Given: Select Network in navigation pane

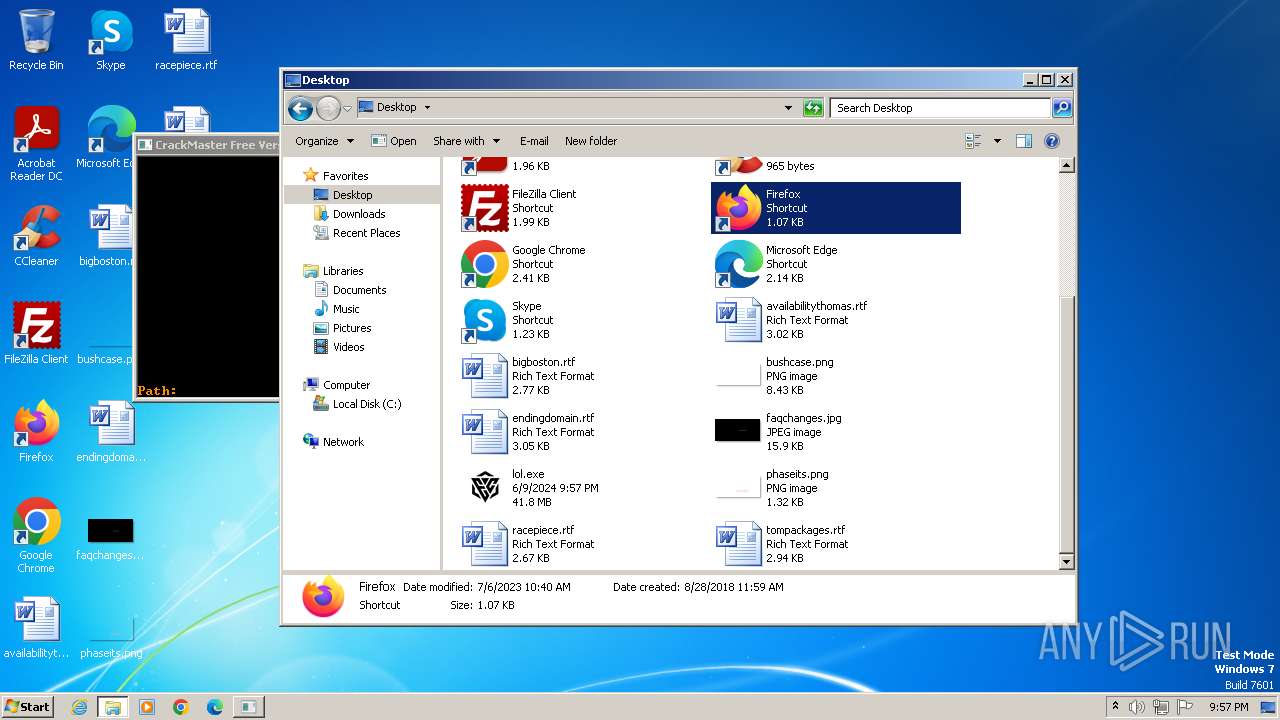Looking at the screenshot, I should tap(334, 442).
